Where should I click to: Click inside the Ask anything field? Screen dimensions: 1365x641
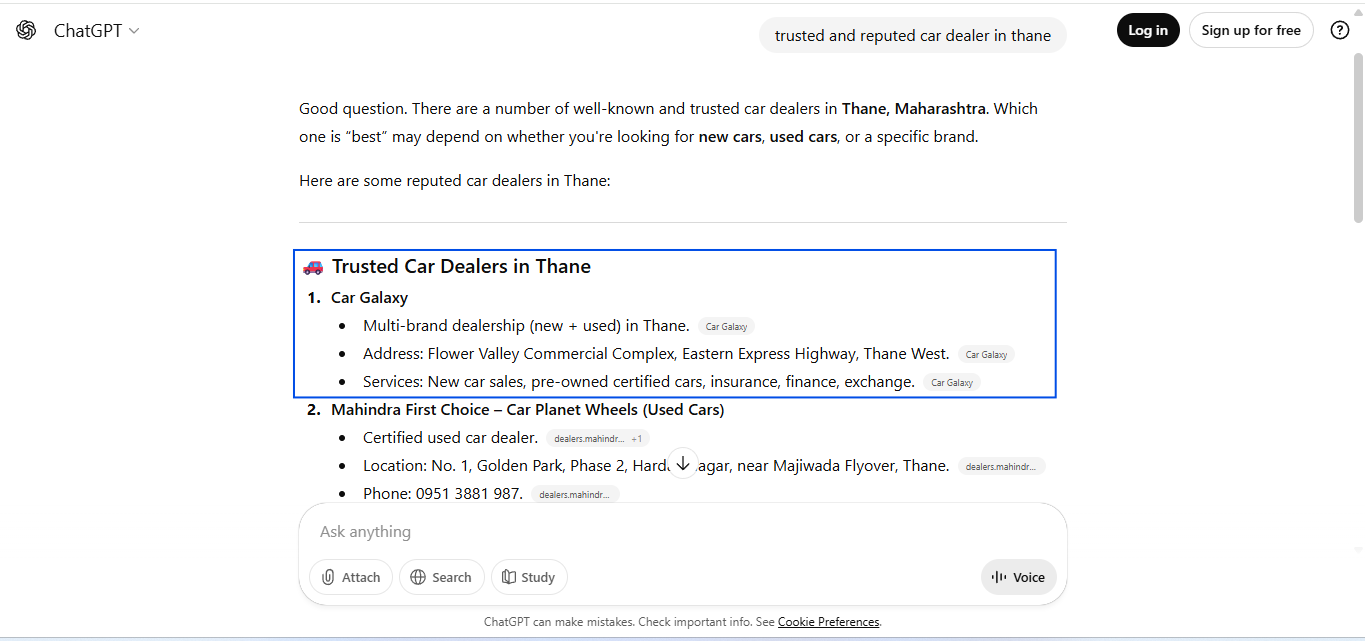600,531
